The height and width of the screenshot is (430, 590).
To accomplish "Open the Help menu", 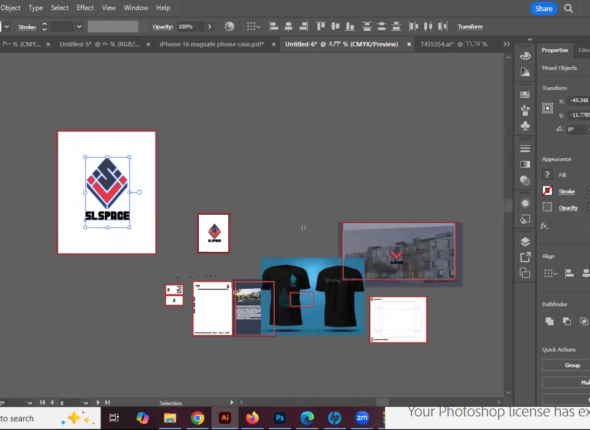I will click(x=163, y=8).
